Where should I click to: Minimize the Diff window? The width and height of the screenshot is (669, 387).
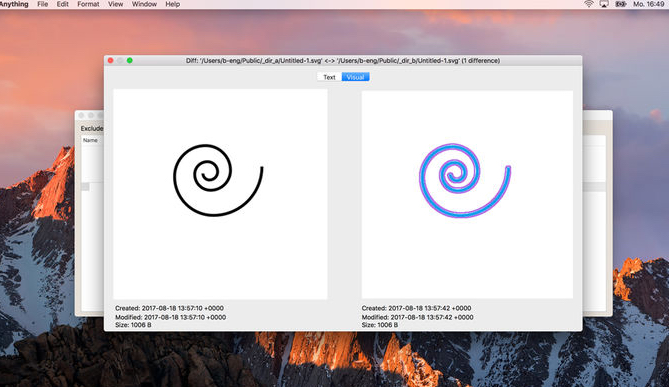(120, 61)
